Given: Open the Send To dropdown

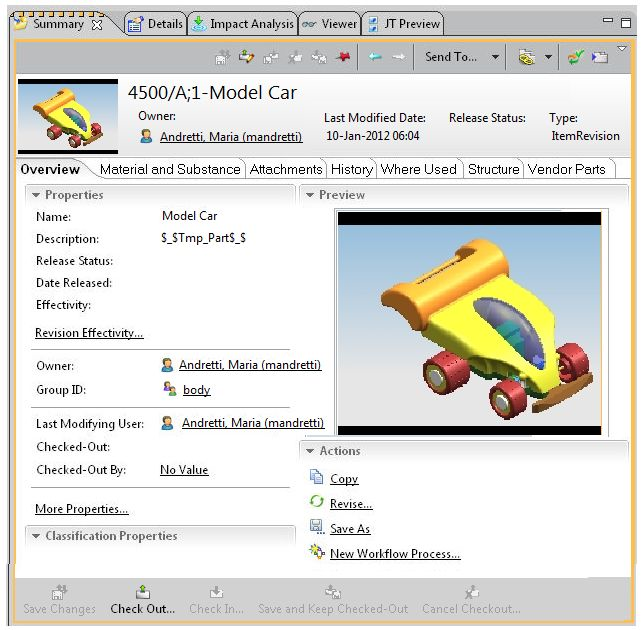Looking at the screenshot, I should [x=495, y=58].
